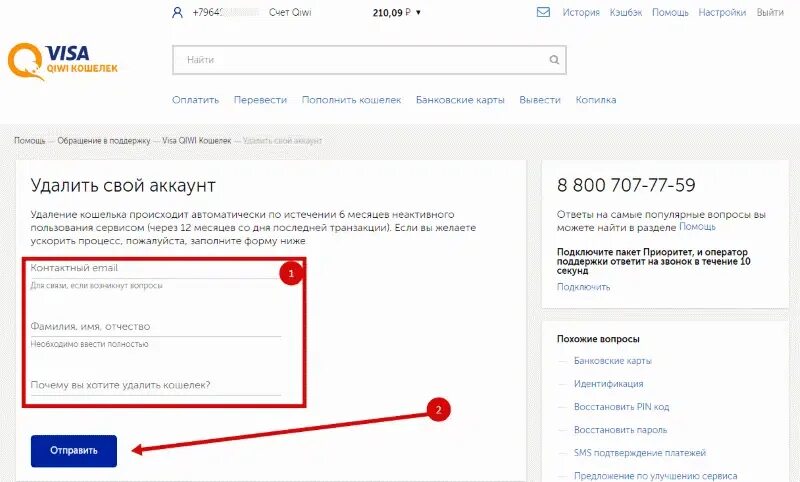Screen dimensions: 800x482
Task: Select the Оплатить tab
Action: 195,100
